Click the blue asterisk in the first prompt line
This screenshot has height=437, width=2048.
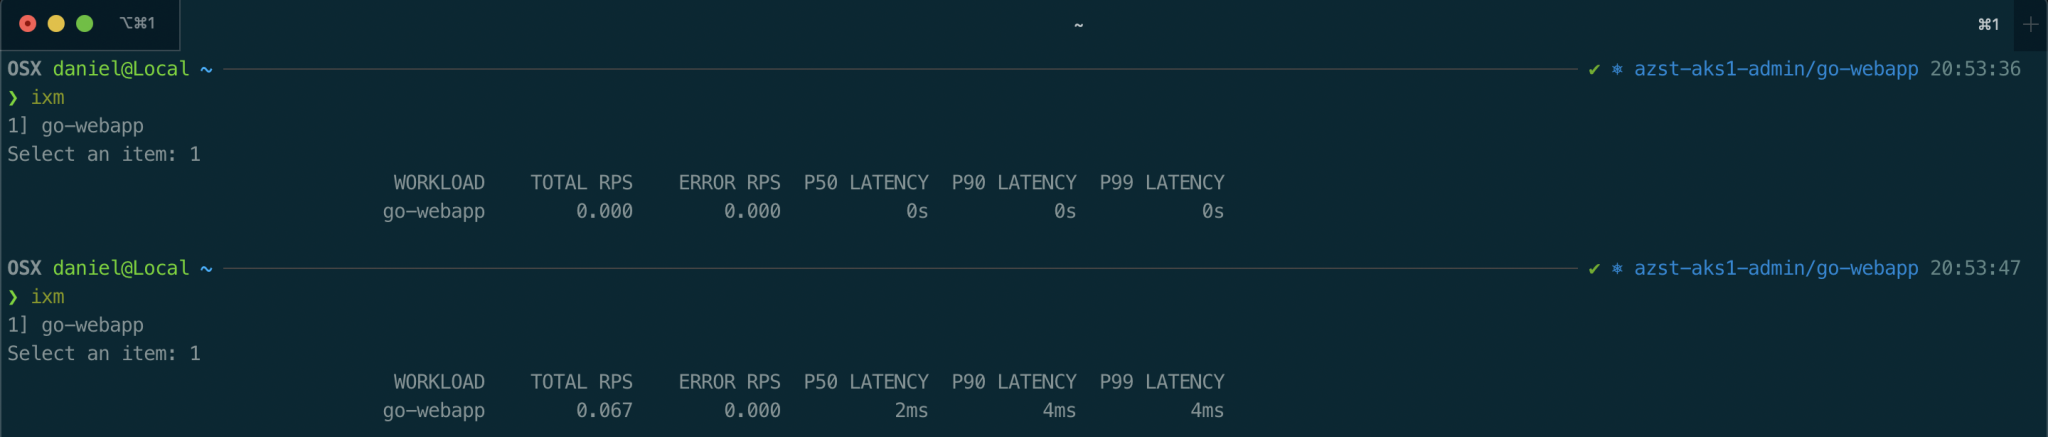(x=1616, y=69)
